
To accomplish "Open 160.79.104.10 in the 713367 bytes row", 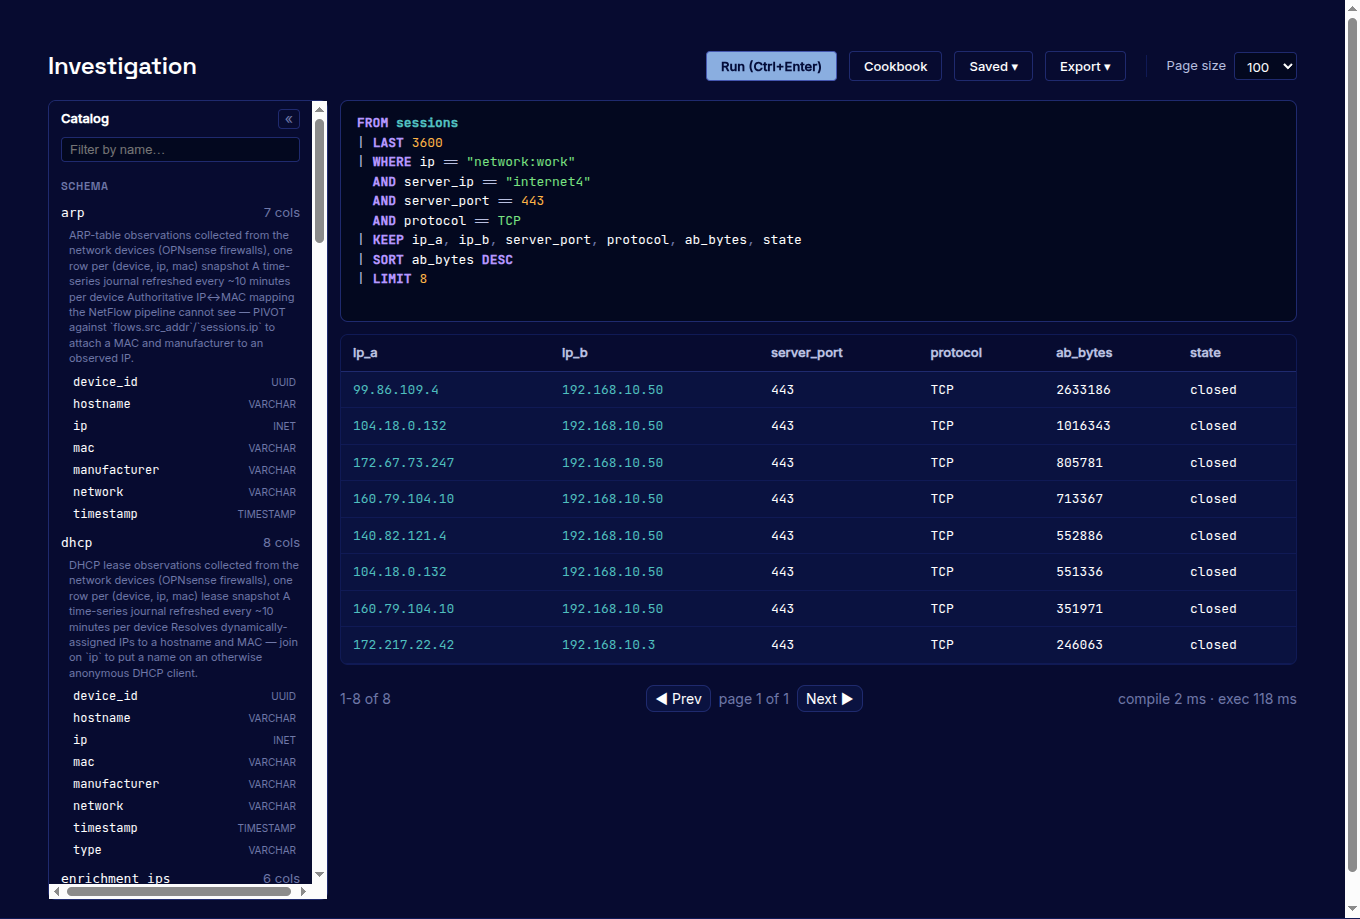I will point(404,499).
